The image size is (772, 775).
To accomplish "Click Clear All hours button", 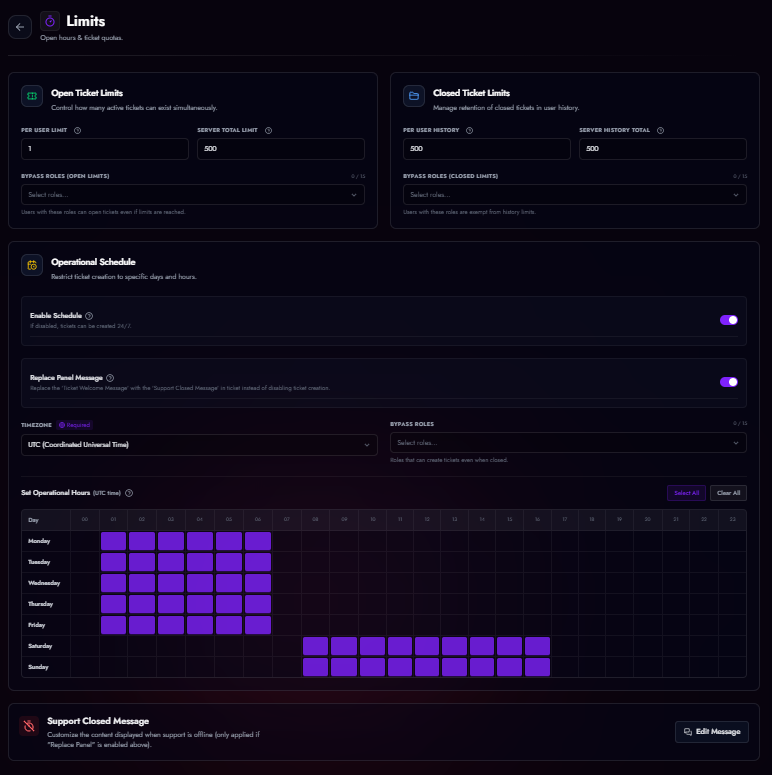I will tap(729, 493).
